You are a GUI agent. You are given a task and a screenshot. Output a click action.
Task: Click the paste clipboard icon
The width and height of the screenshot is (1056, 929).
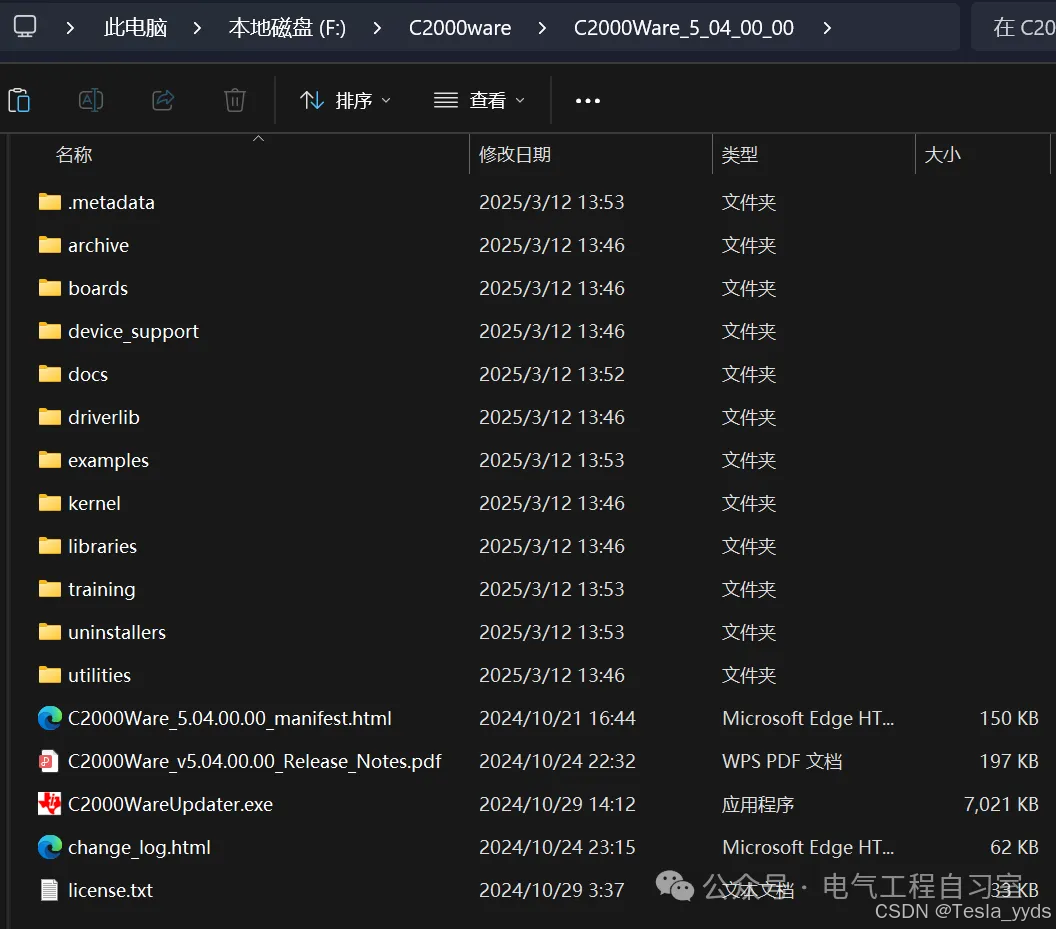click(20, 100)
